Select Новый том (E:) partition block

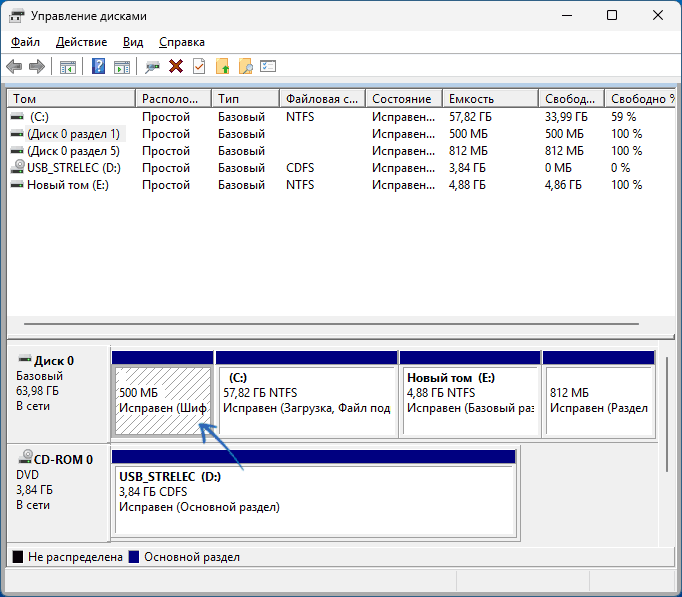tap(470, 400)
